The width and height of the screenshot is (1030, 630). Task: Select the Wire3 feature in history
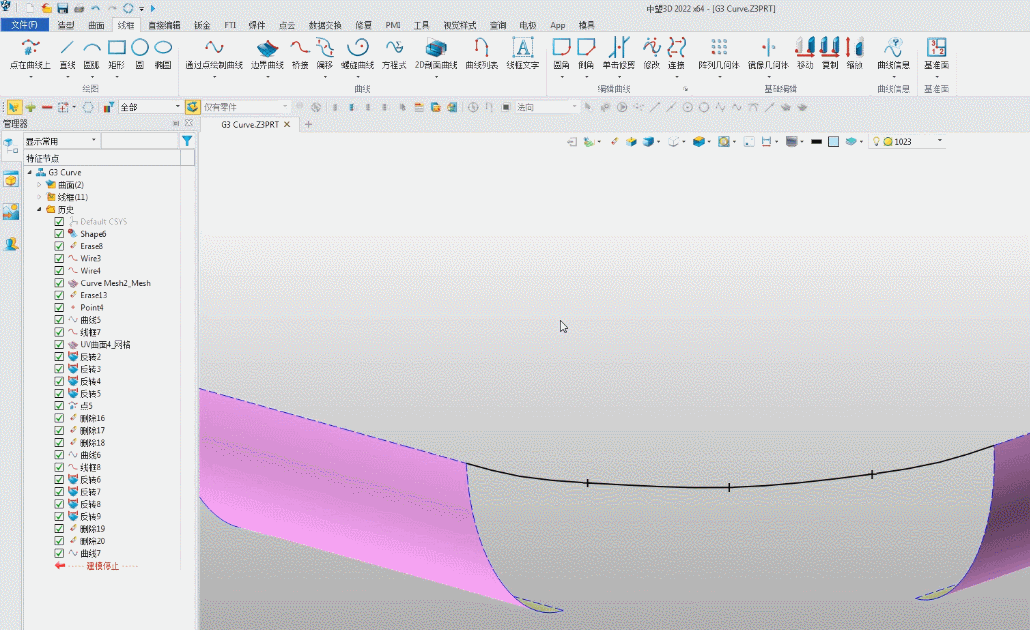point(91,258)
